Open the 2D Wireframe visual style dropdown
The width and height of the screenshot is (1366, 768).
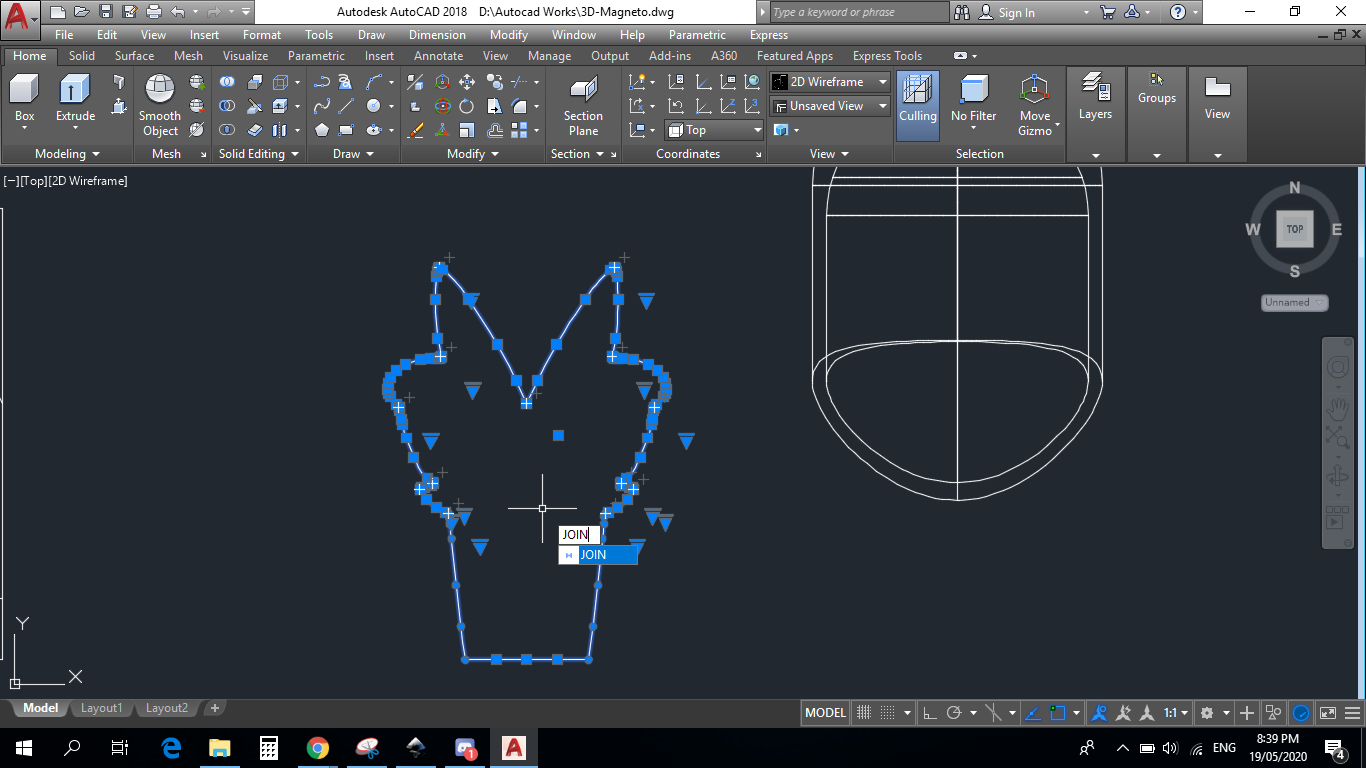[x=830, y=82]
